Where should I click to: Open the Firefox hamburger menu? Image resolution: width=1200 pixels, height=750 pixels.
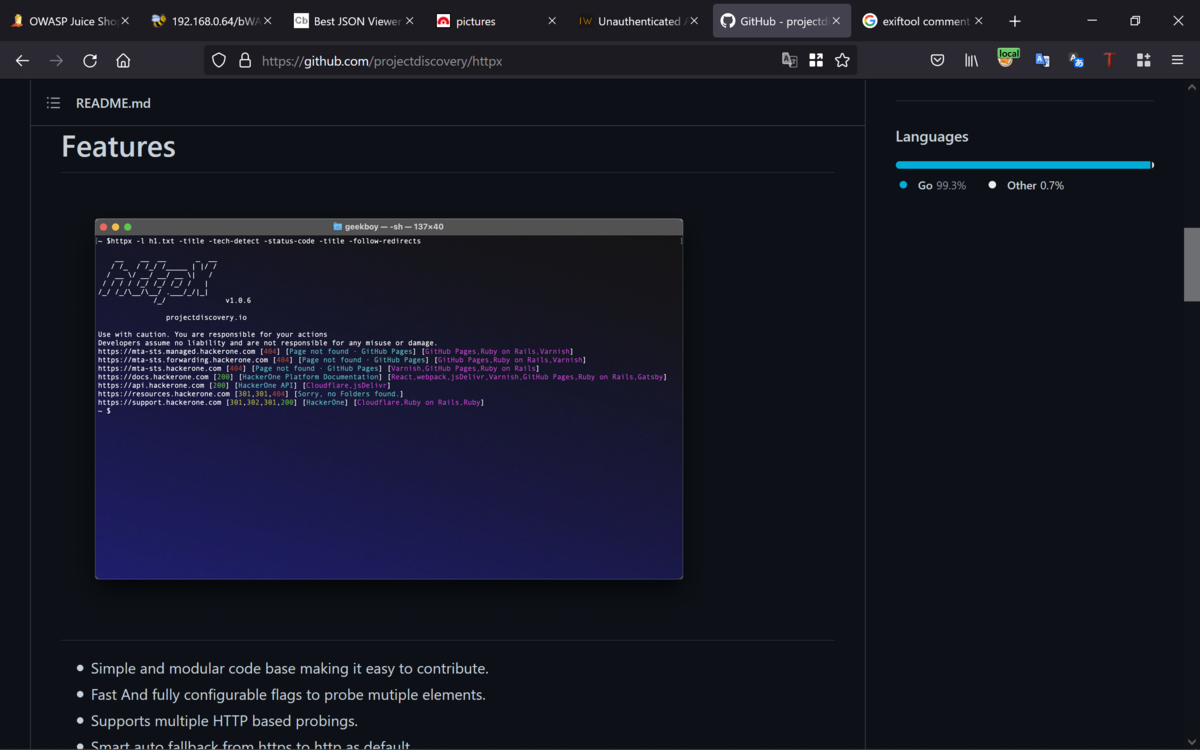coord(1178,61)
